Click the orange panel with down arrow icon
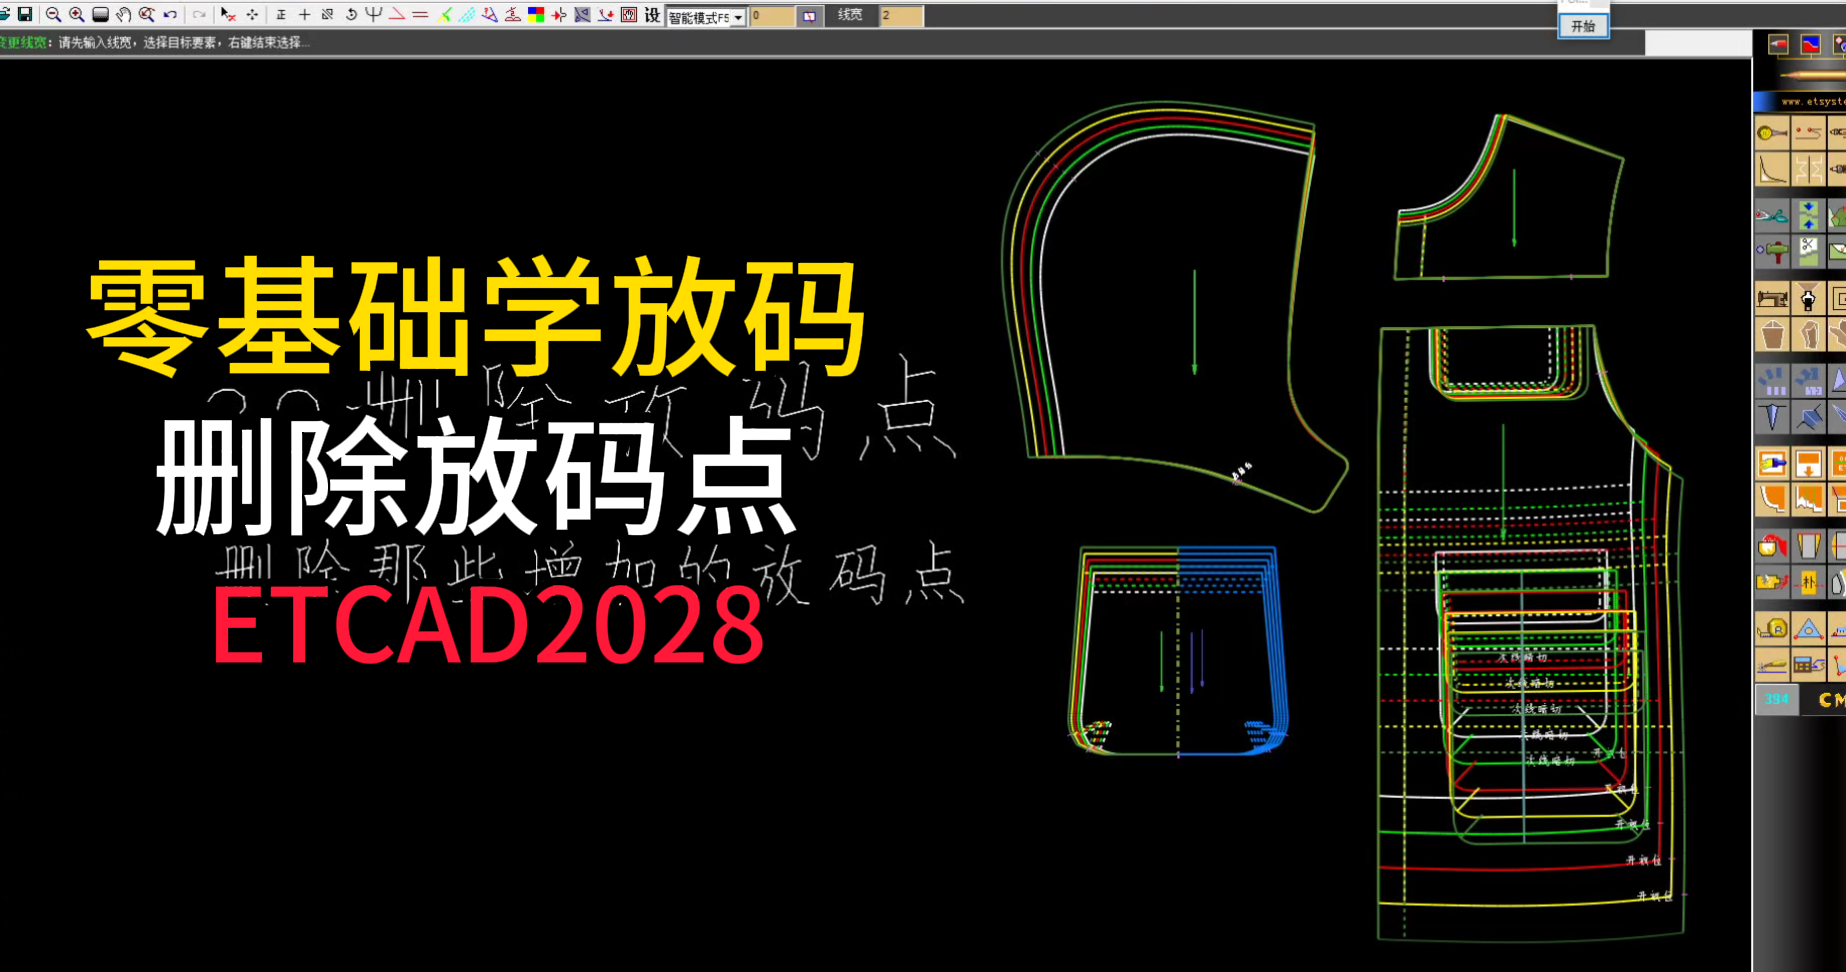 [1808, 463]
